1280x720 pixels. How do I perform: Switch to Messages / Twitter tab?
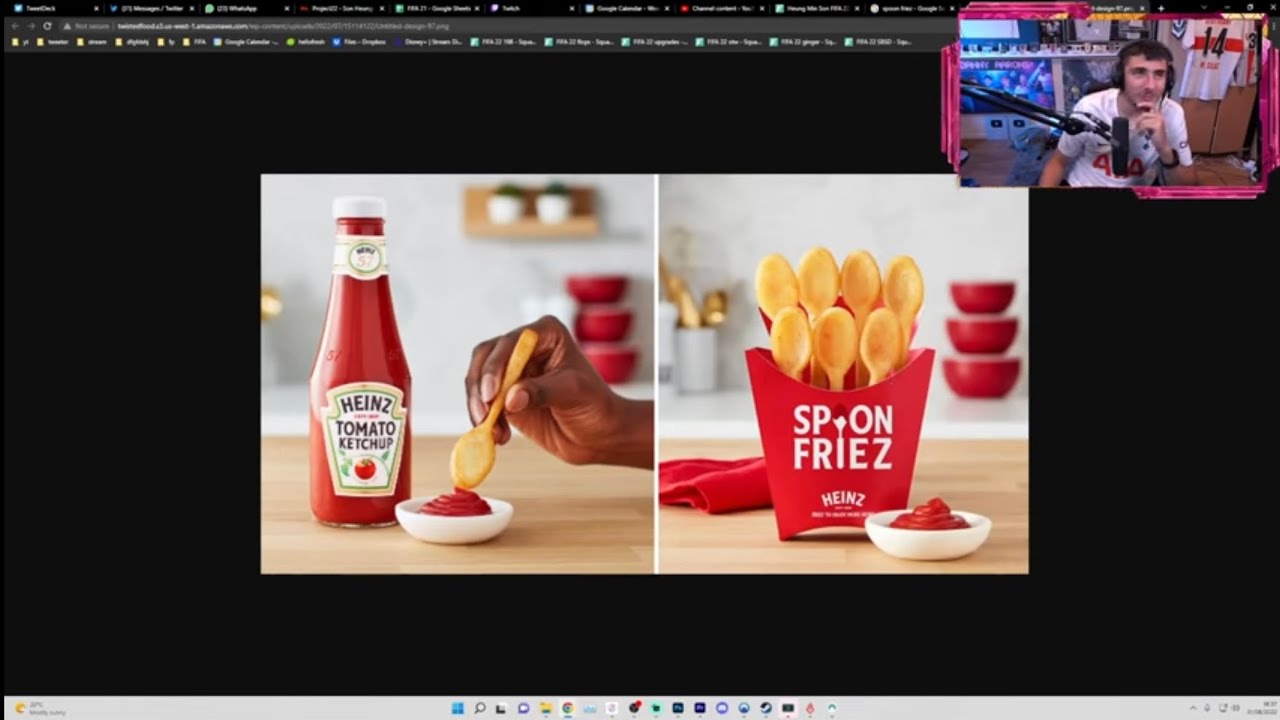150,8
